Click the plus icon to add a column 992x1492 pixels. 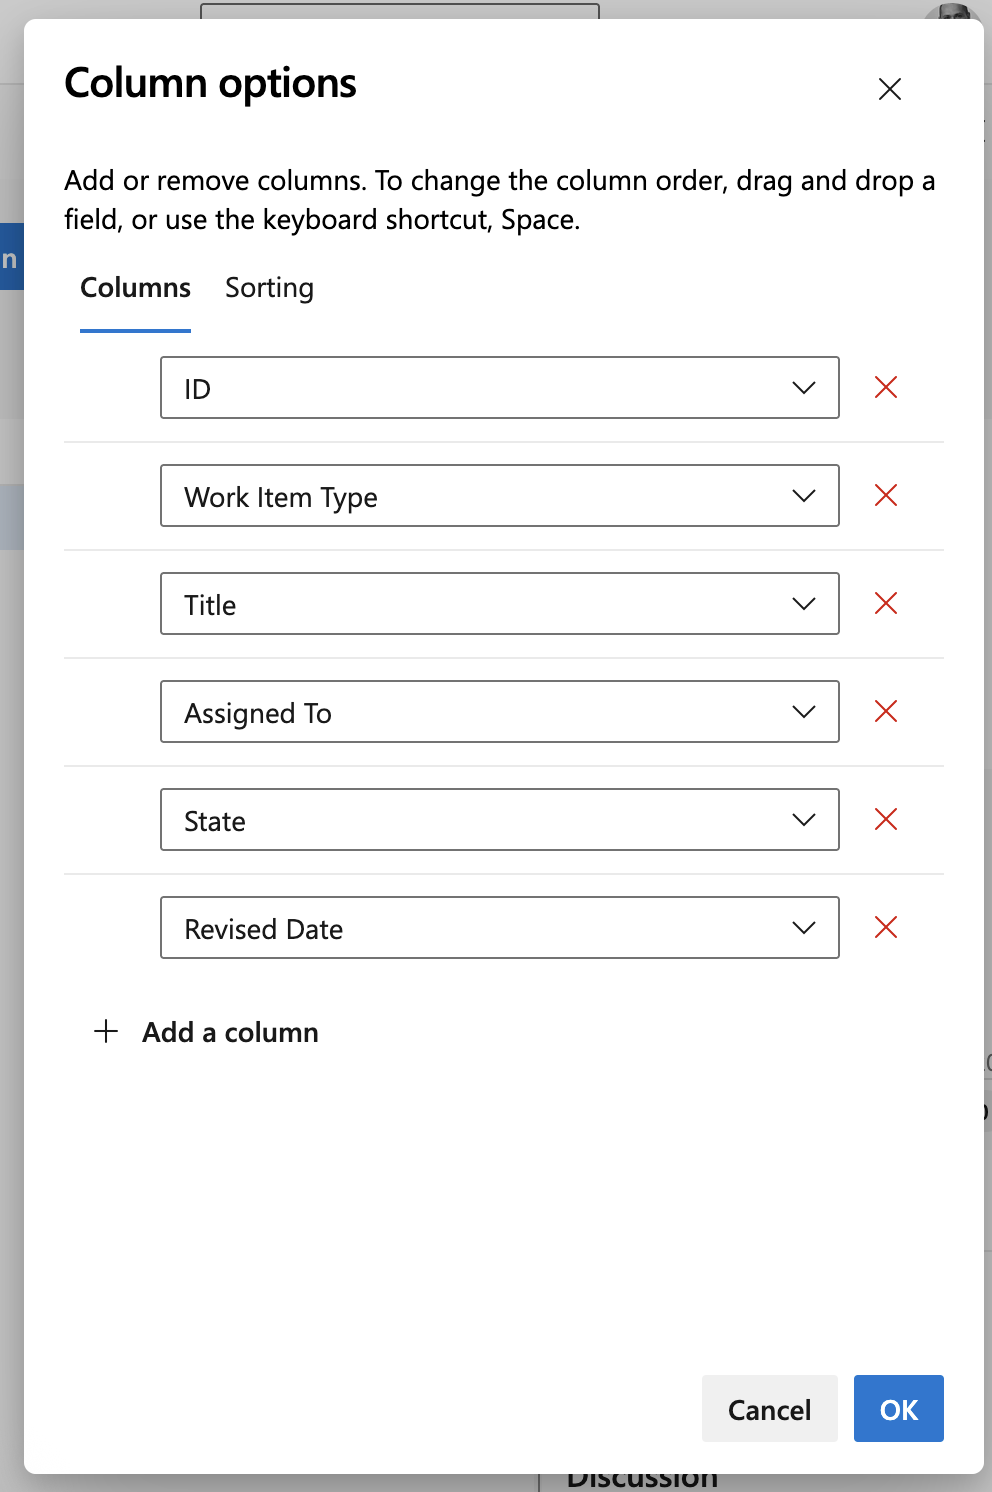click(105, 1031)
